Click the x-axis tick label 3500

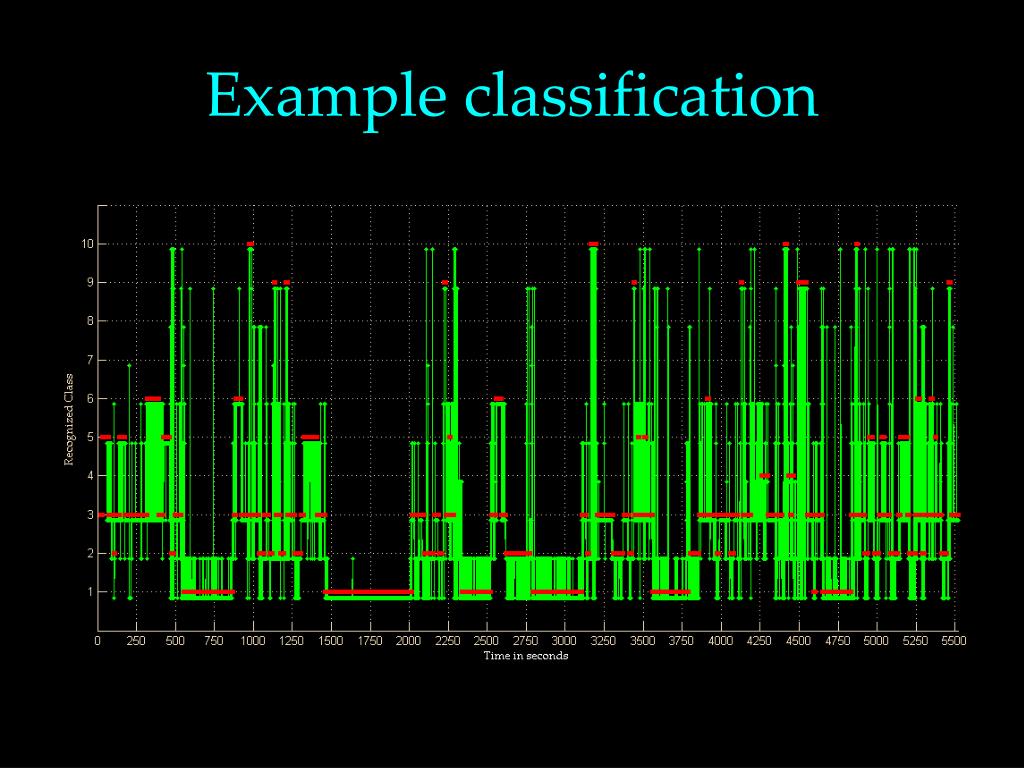643,641
